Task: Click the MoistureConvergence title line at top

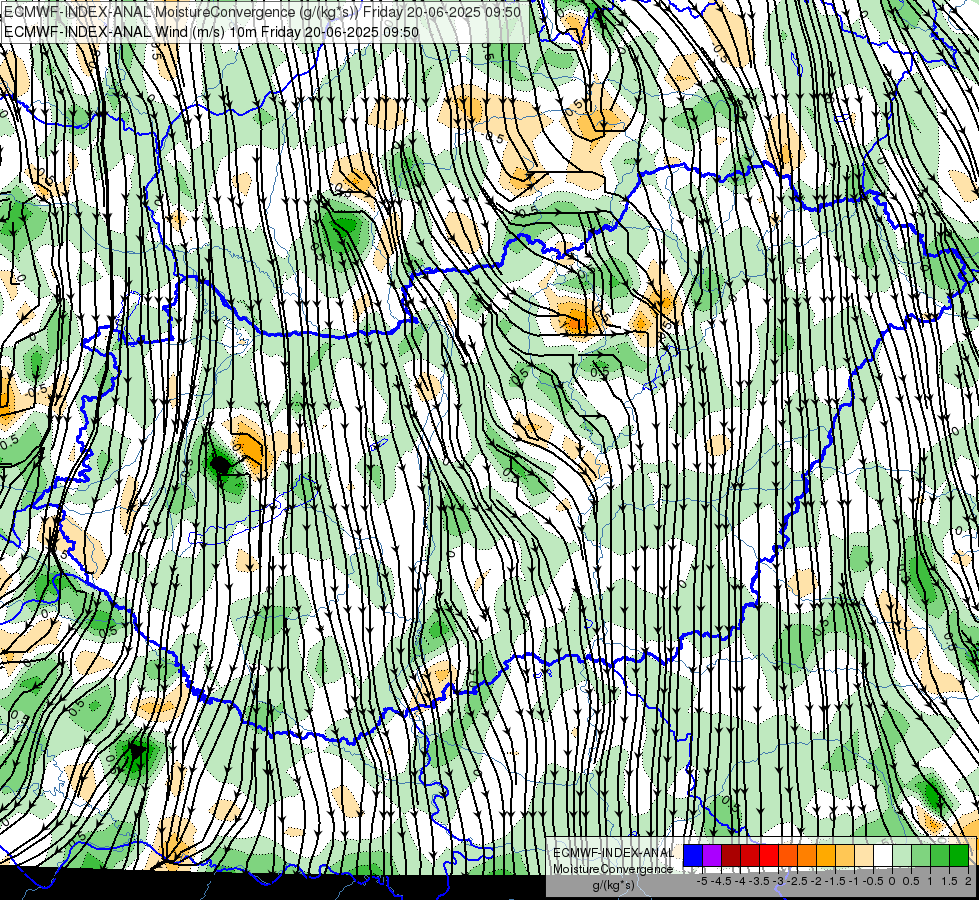Action: (x=262, y=12)
